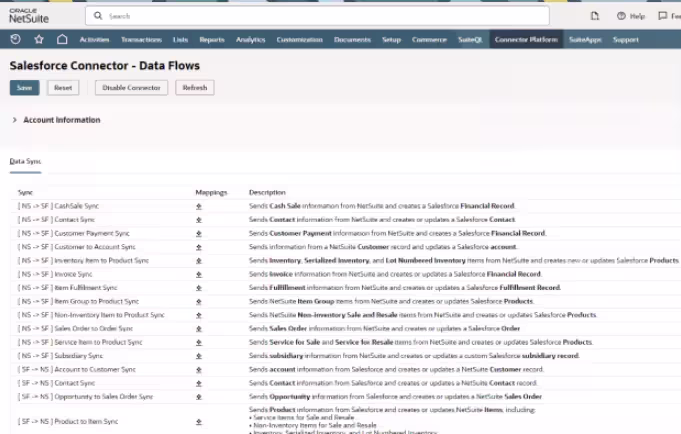
Task: Select the Data Sync tab
Action: (x=26, y=161)
